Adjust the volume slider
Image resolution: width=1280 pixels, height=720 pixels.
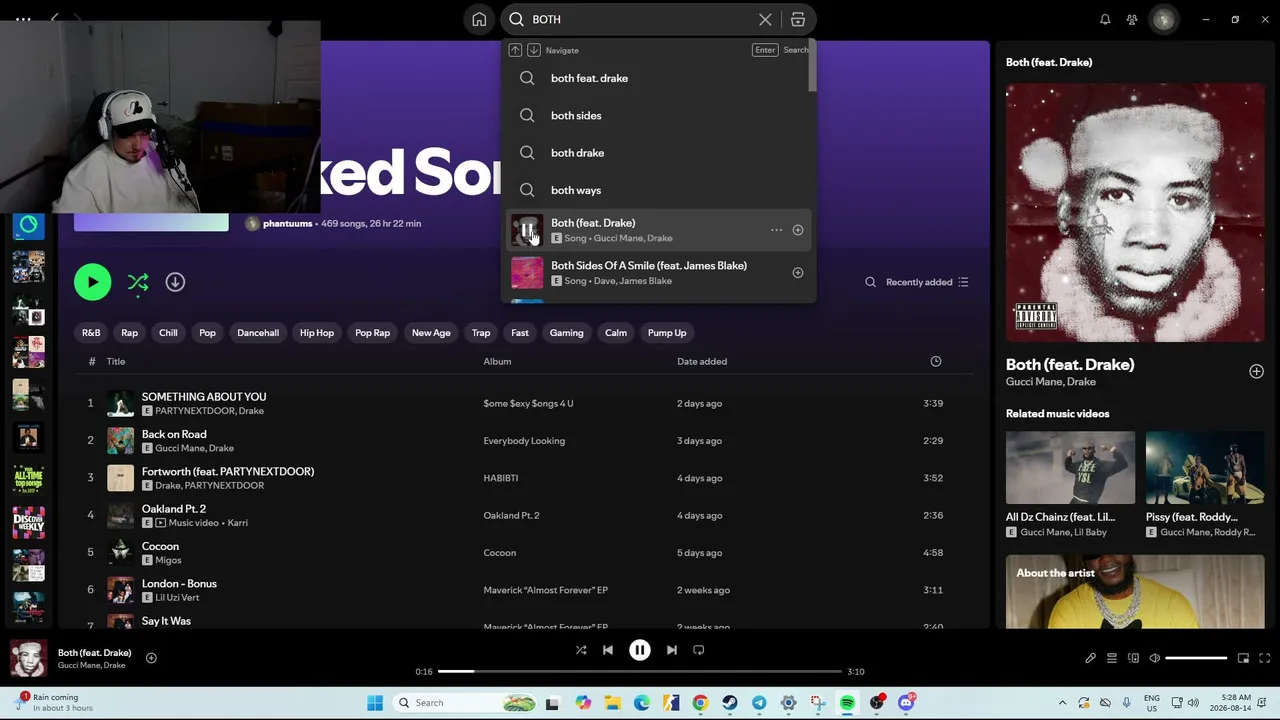[1196, 658]
